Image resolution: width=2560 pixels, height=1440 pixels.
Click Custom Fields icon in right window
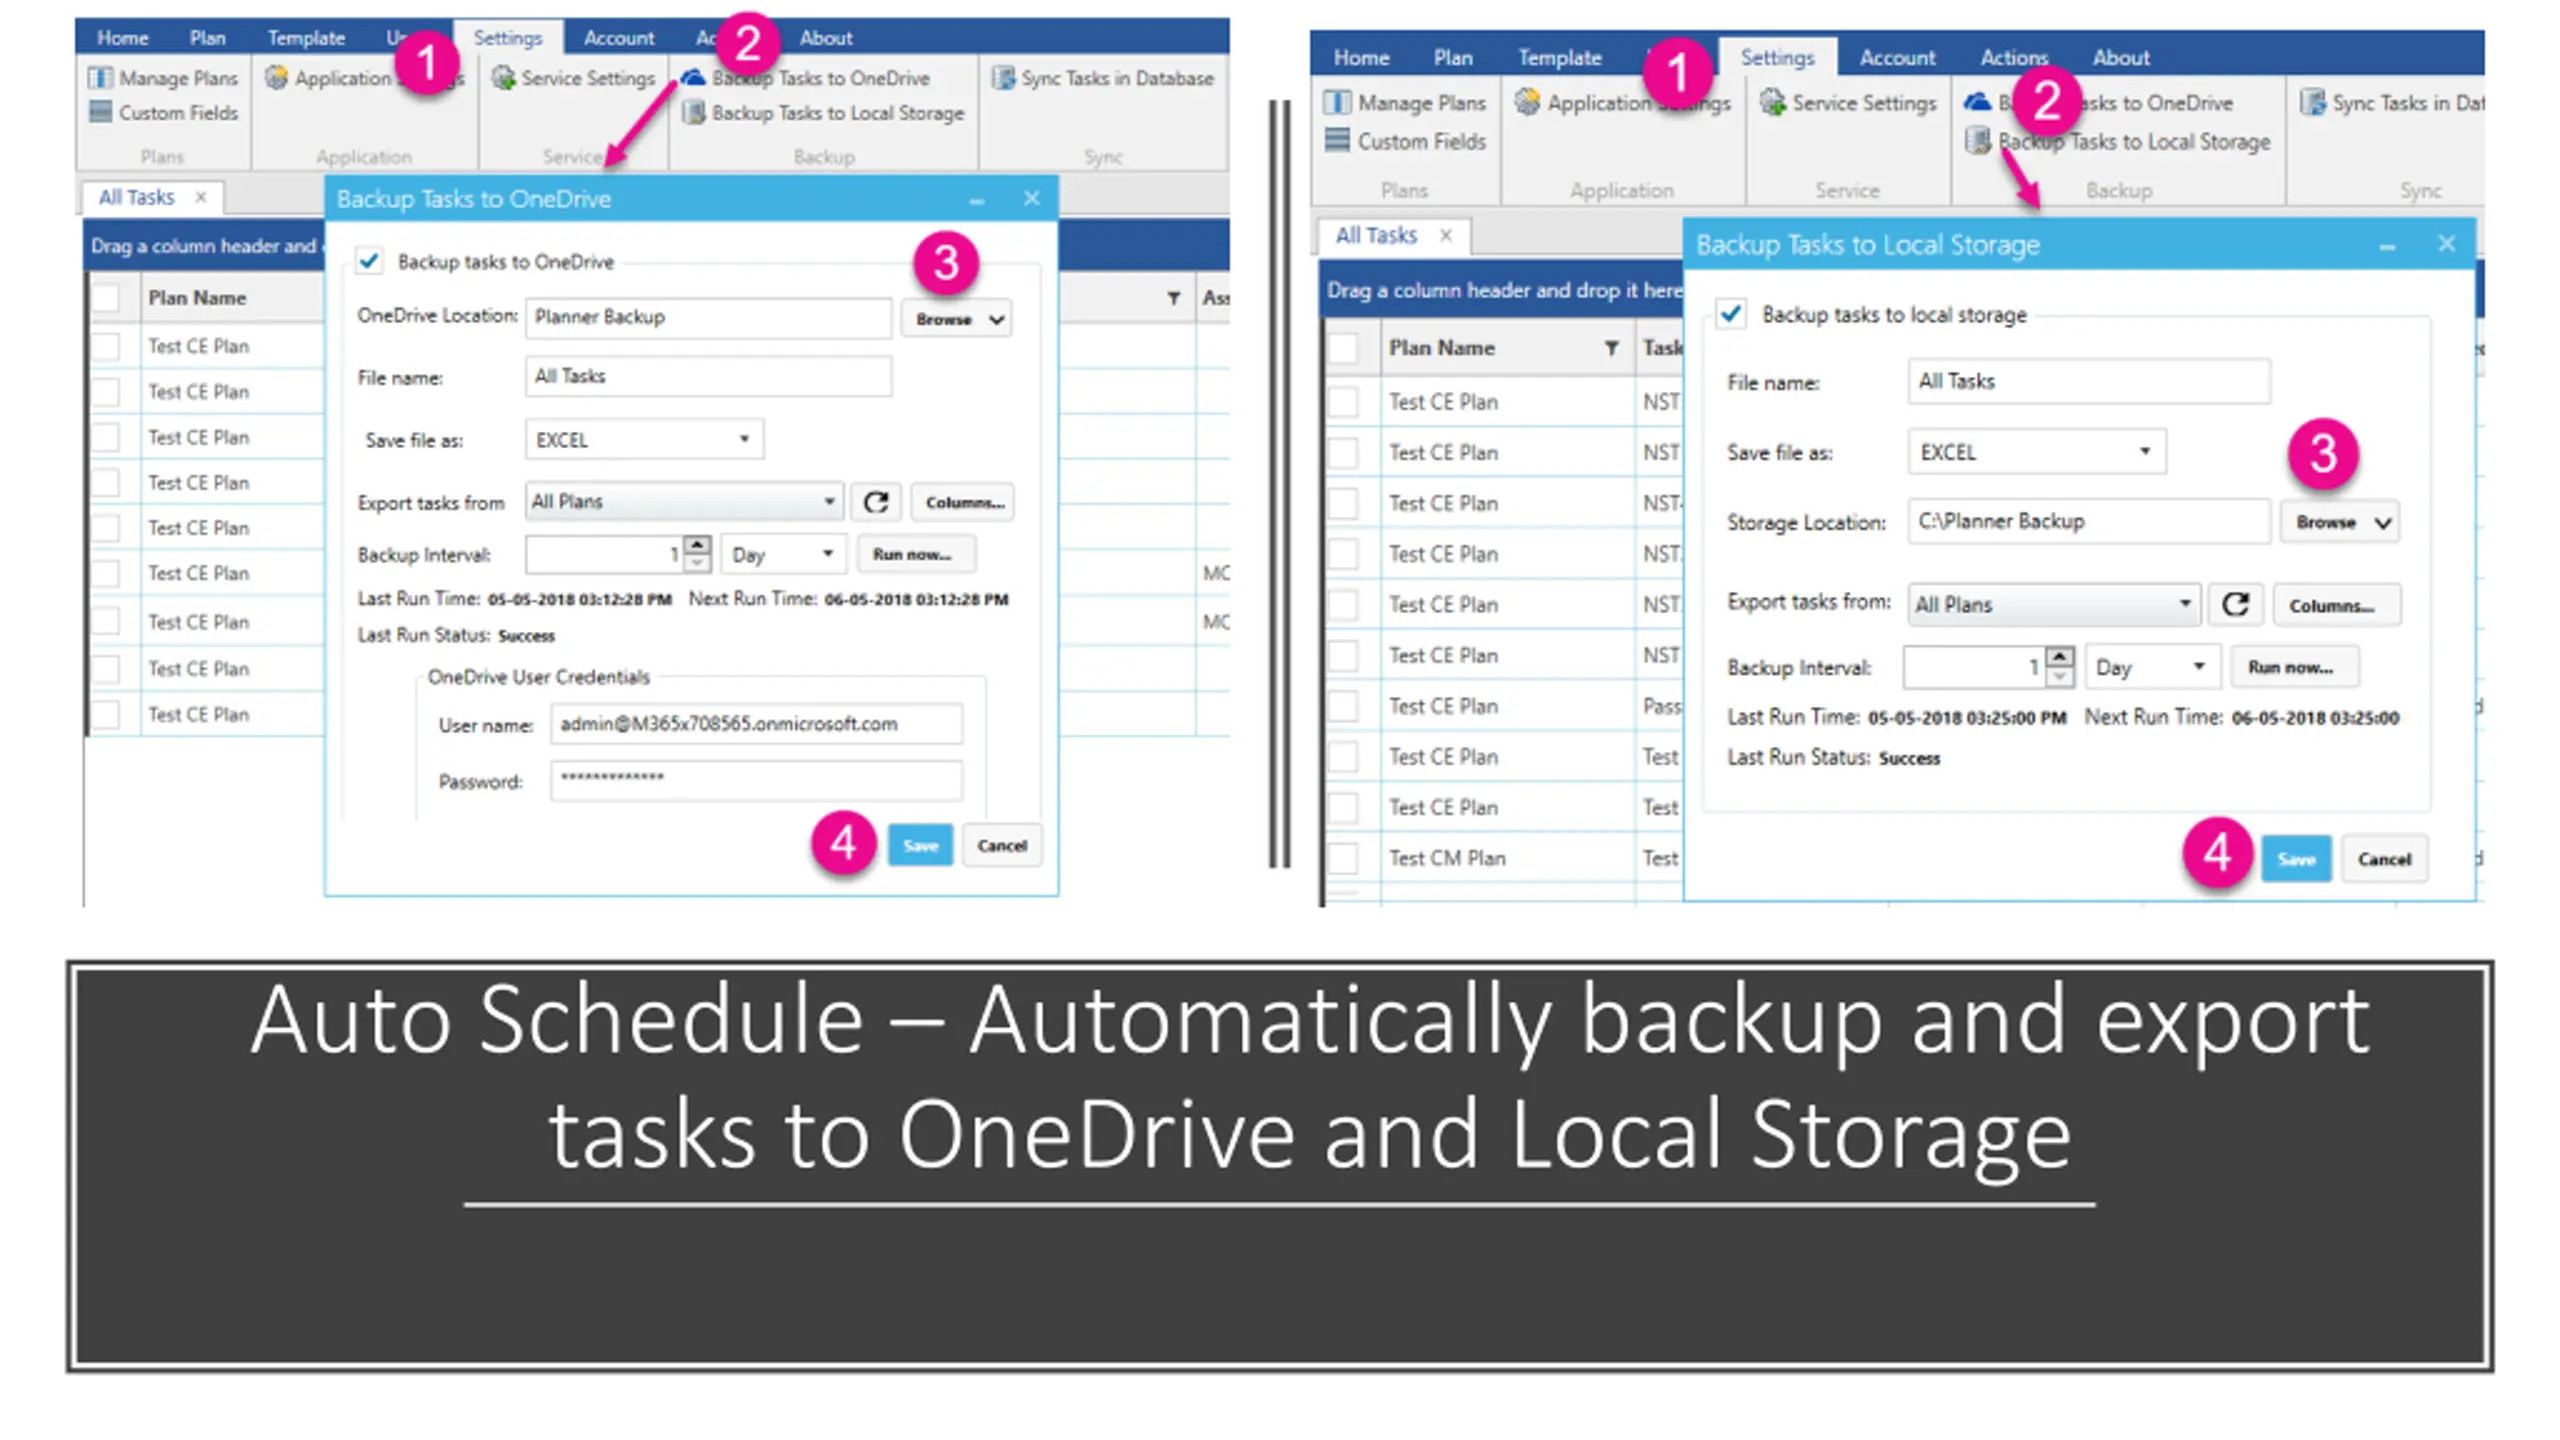tap(1337, 140)
